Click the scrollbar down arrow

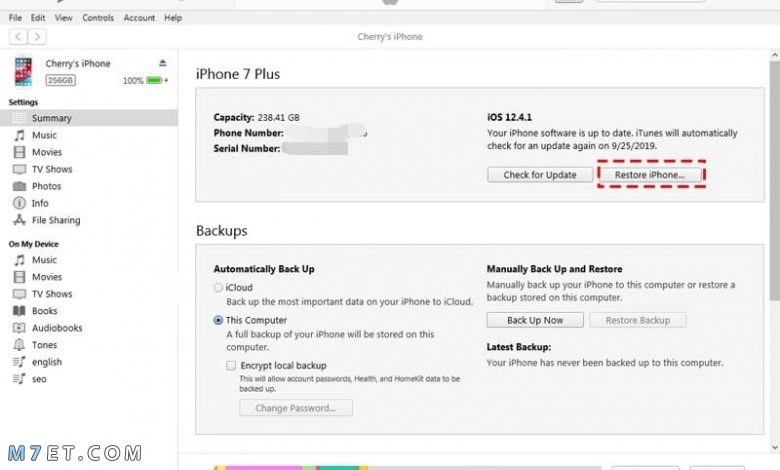coord(775,447)
